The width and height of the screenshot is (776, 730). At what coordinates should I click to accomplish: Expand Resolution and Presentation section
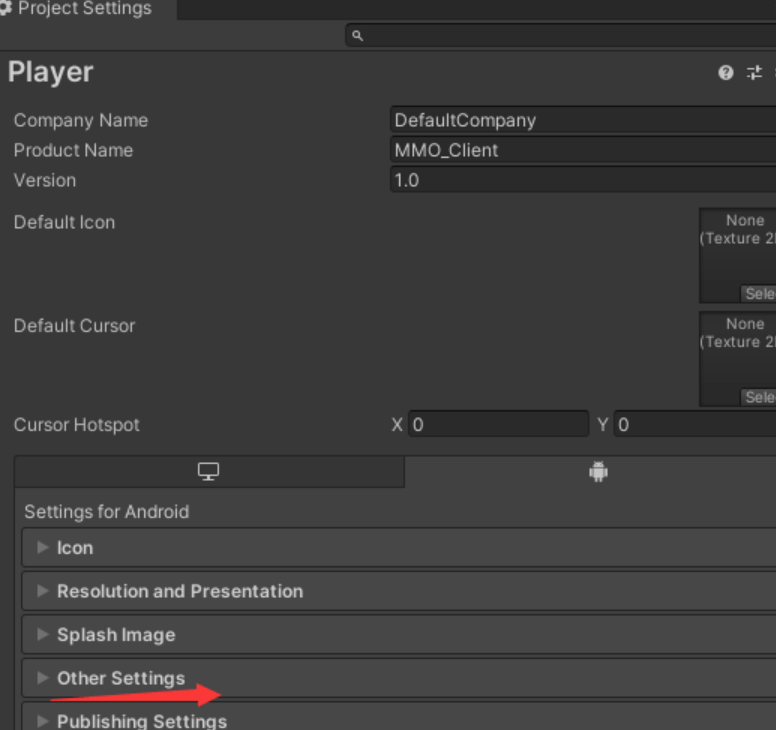coord(399,591)
